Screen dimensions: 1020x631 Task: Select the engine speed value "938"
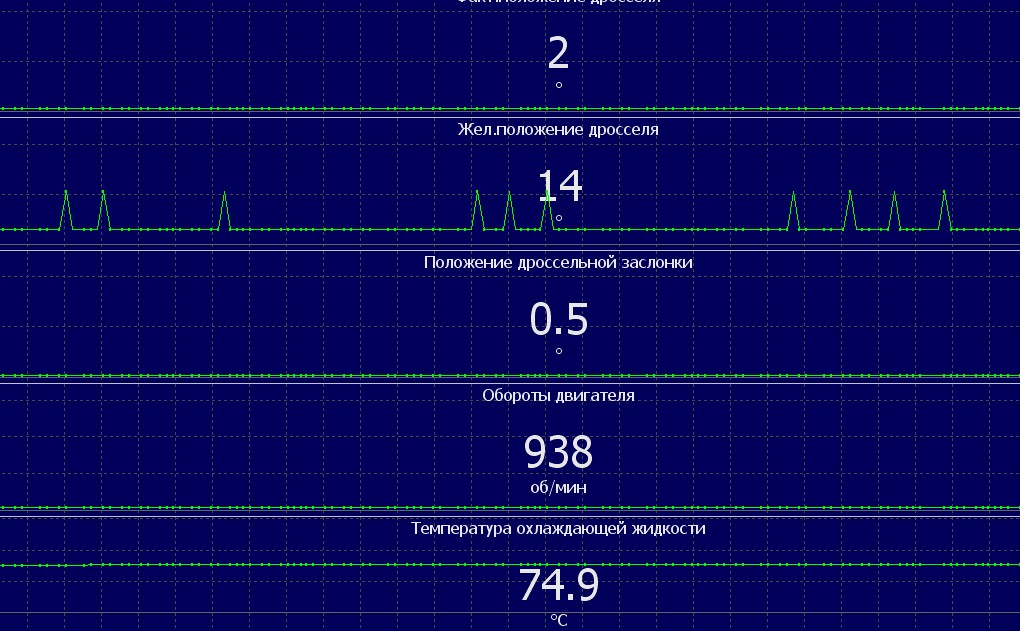coord(558,452)
